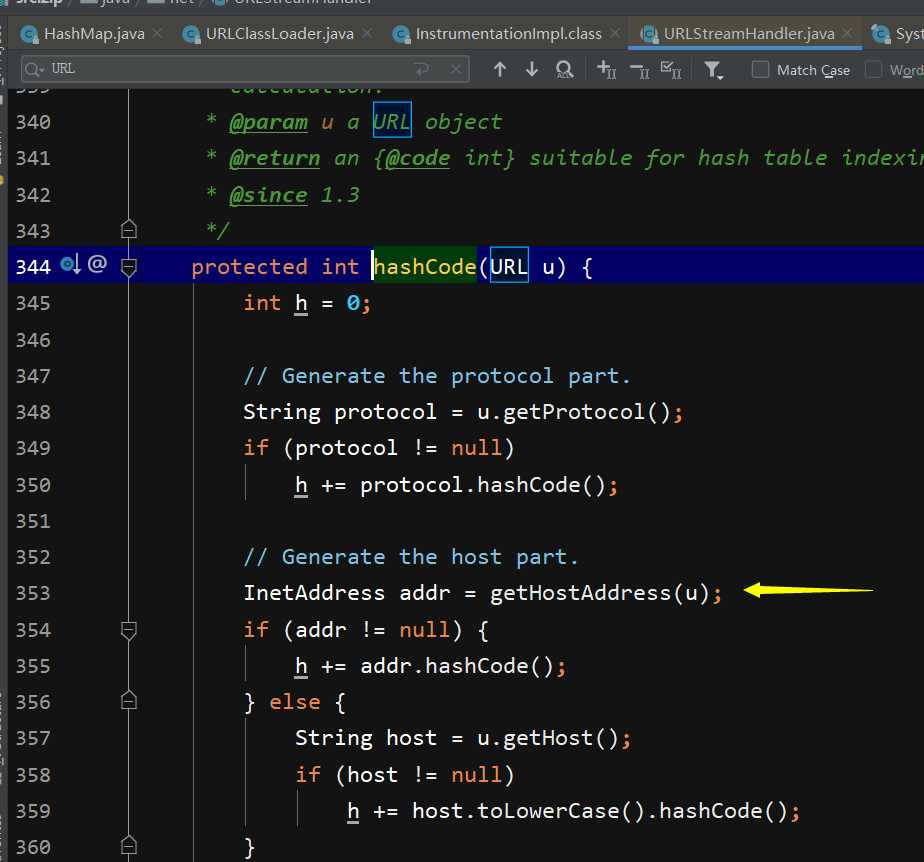924x862 pixels.
Task: Click the @ annotation gutter icon line 344
Action: coord(97,263)
